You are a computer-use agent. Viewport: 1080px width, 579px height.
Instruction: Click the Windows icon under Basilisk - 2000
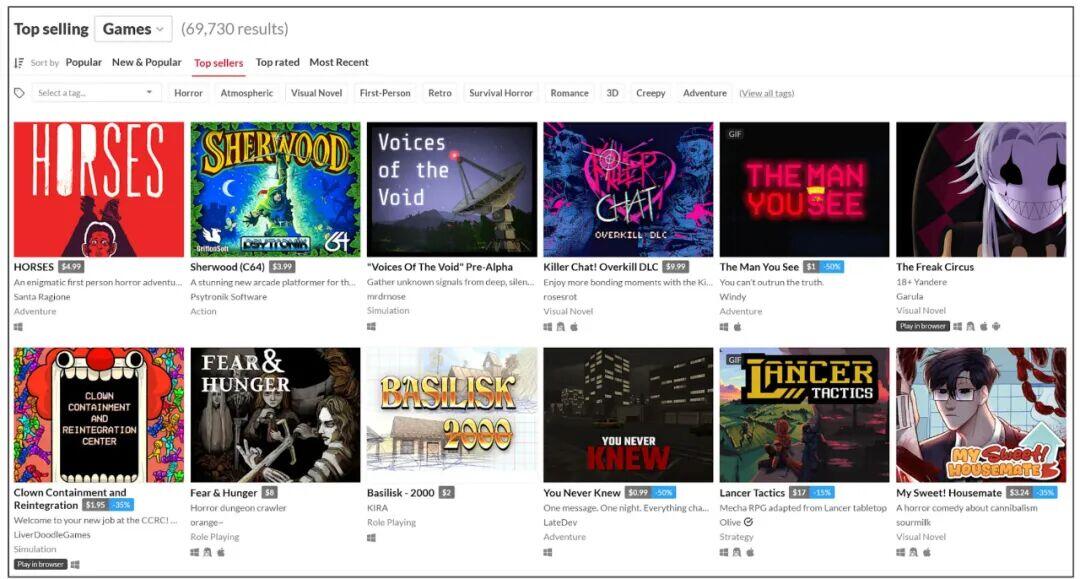point(371,538)
